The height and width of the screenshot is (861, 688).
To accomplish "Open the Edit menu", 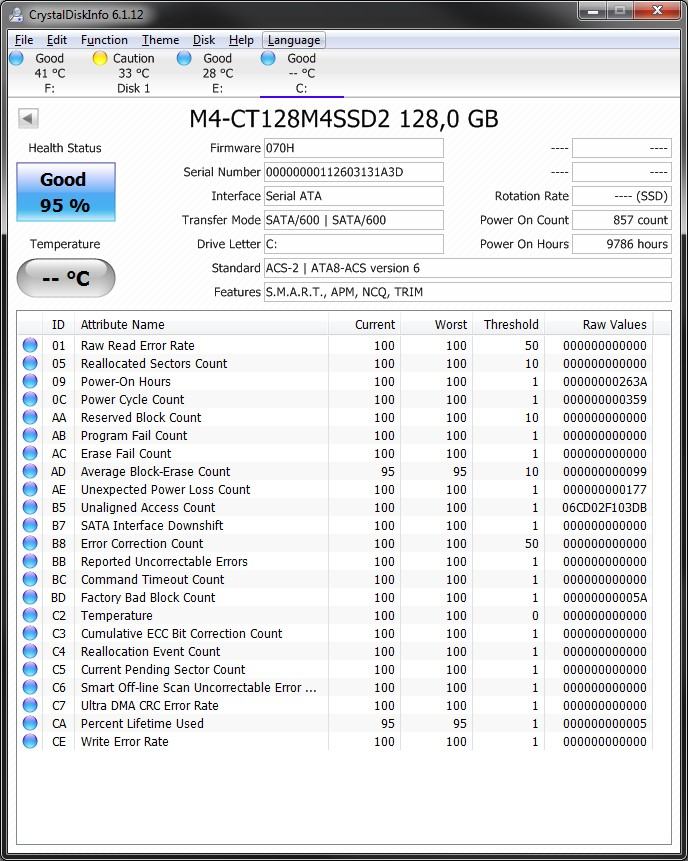I will (x=57, y=40).
